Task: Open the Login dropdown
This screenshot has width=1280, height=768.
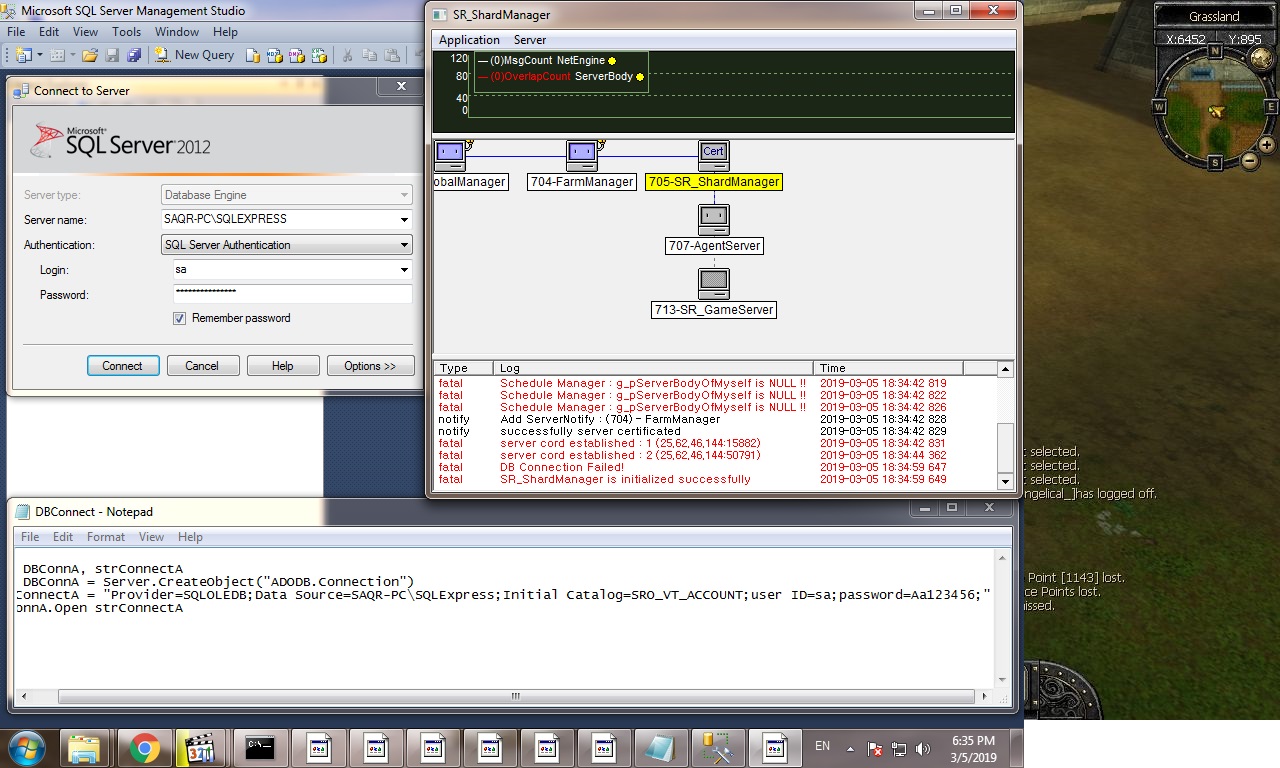Action: pyautogui.click(x=404, y=269)
